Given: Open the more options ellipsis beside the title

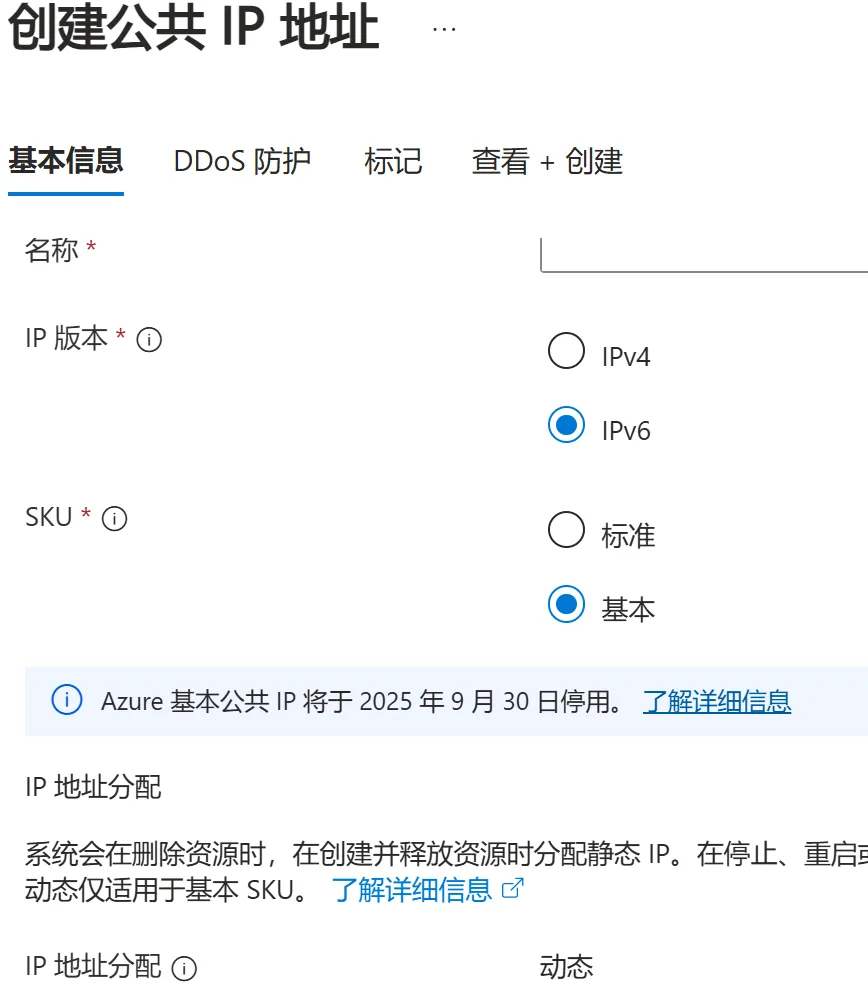Looking at the screenshot, I should pyautogui.click(x=444, y=29).
